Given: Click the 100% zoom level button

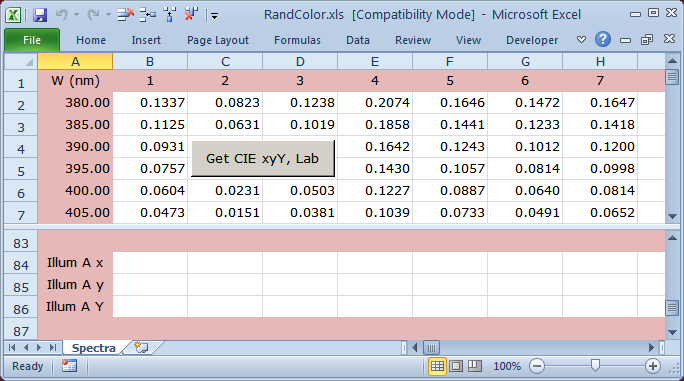Looking at the screenshot, I should pyautogui.click(x=507, y=366).
